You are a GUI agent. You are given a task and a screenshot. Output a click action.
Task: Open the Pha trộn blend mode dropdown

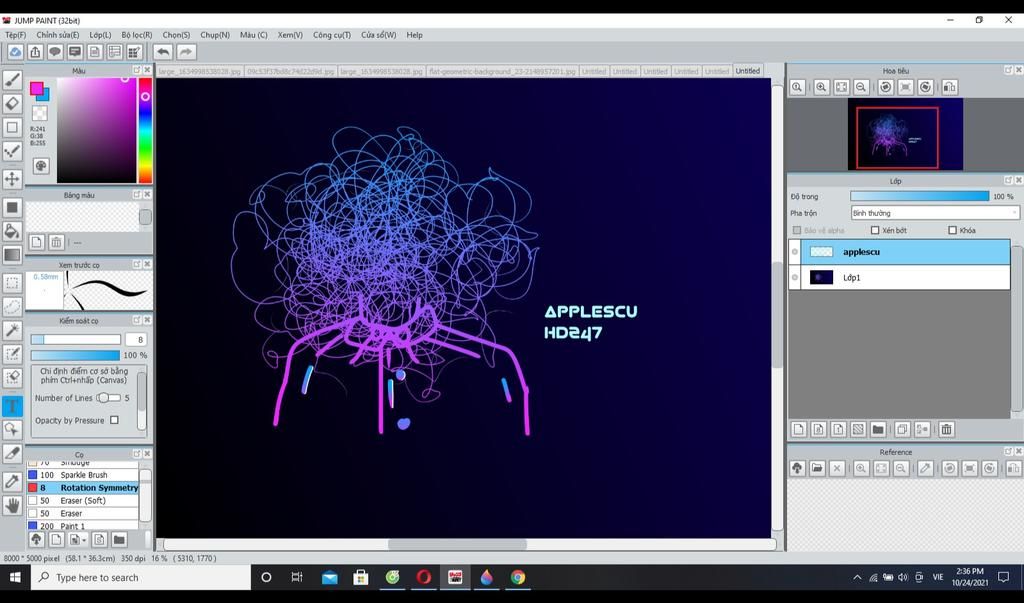935,213
